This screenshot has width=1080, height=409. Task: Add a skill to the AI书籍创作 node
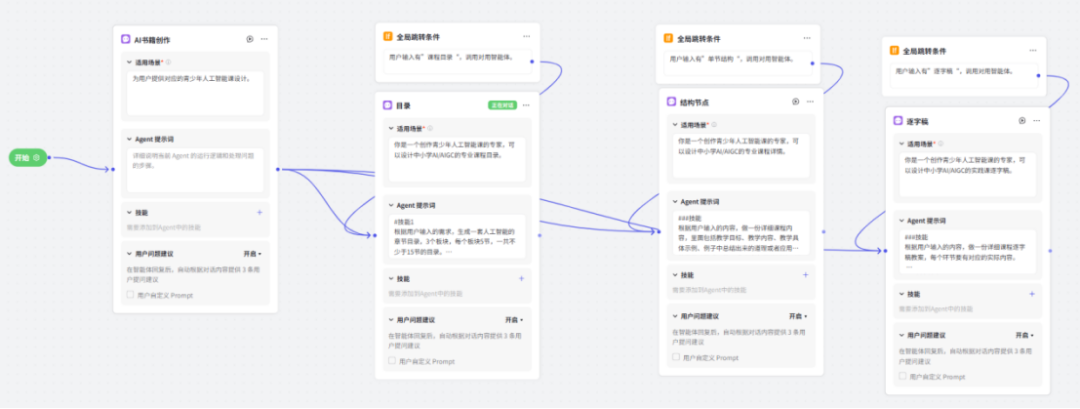point(259,212)
